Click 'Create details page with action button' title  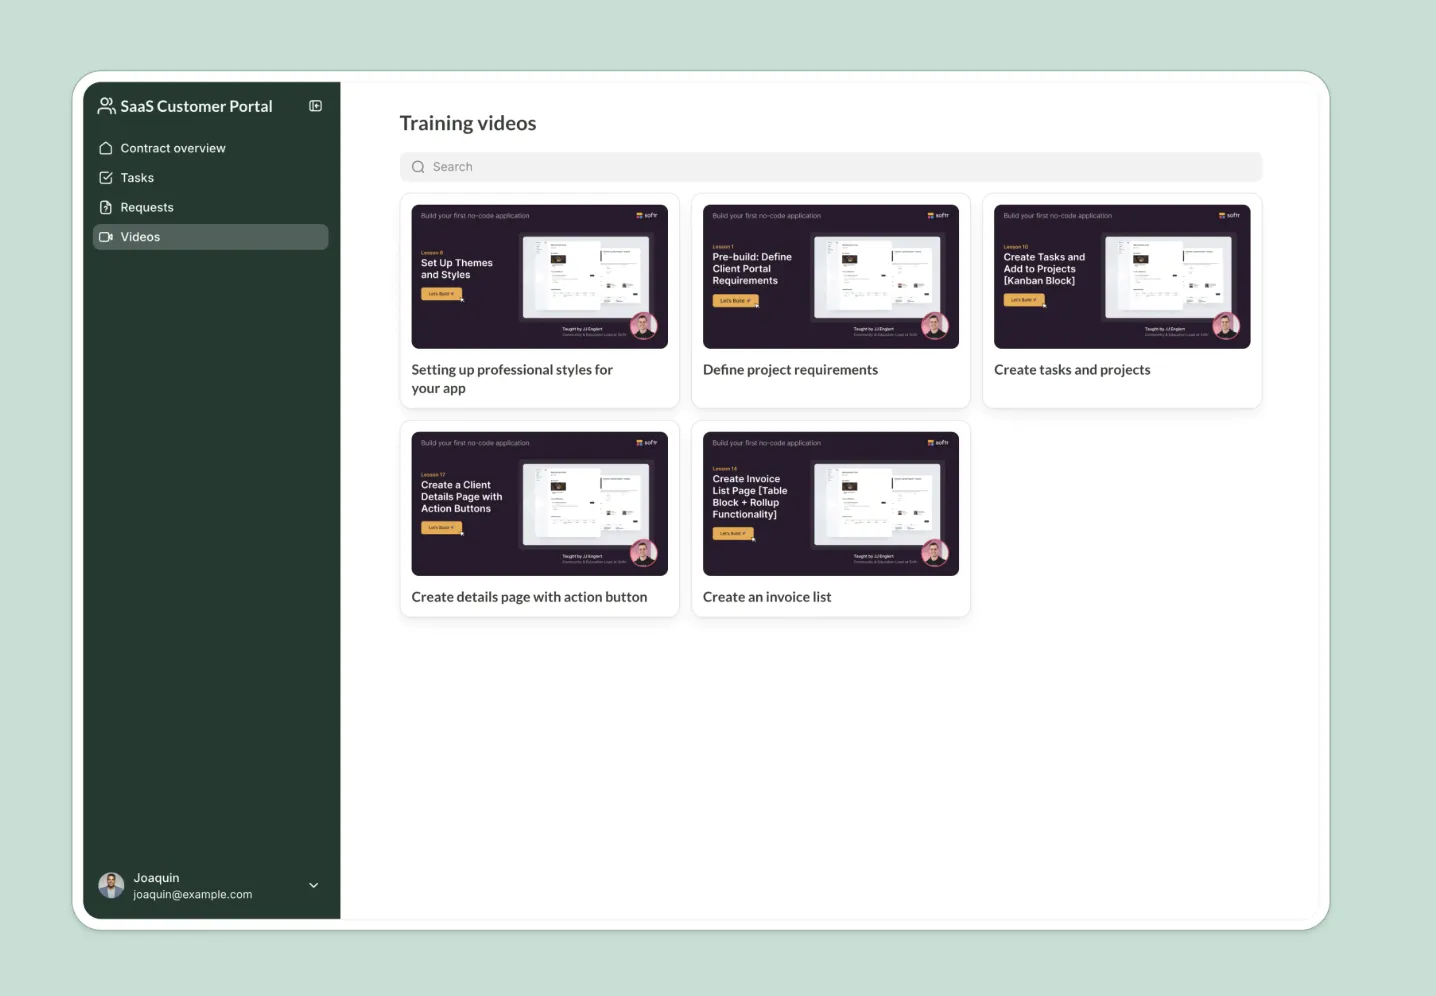coord(529,597)
